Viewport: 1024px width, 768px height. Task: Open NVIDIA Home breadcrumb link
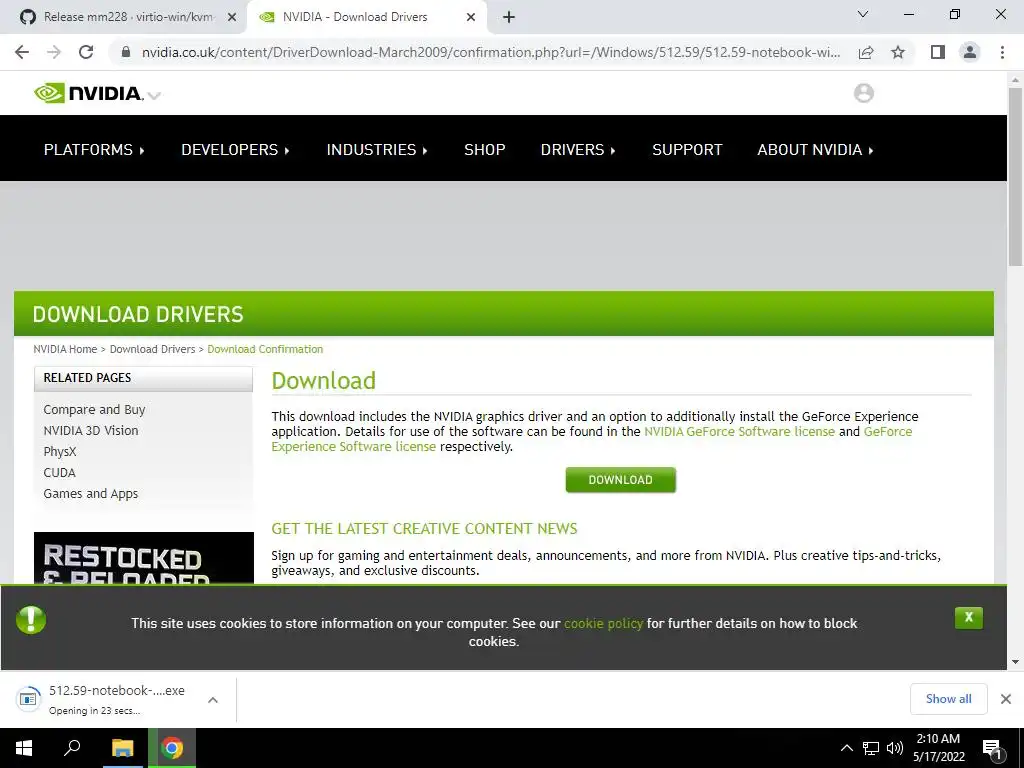click(x=65, y=349)
